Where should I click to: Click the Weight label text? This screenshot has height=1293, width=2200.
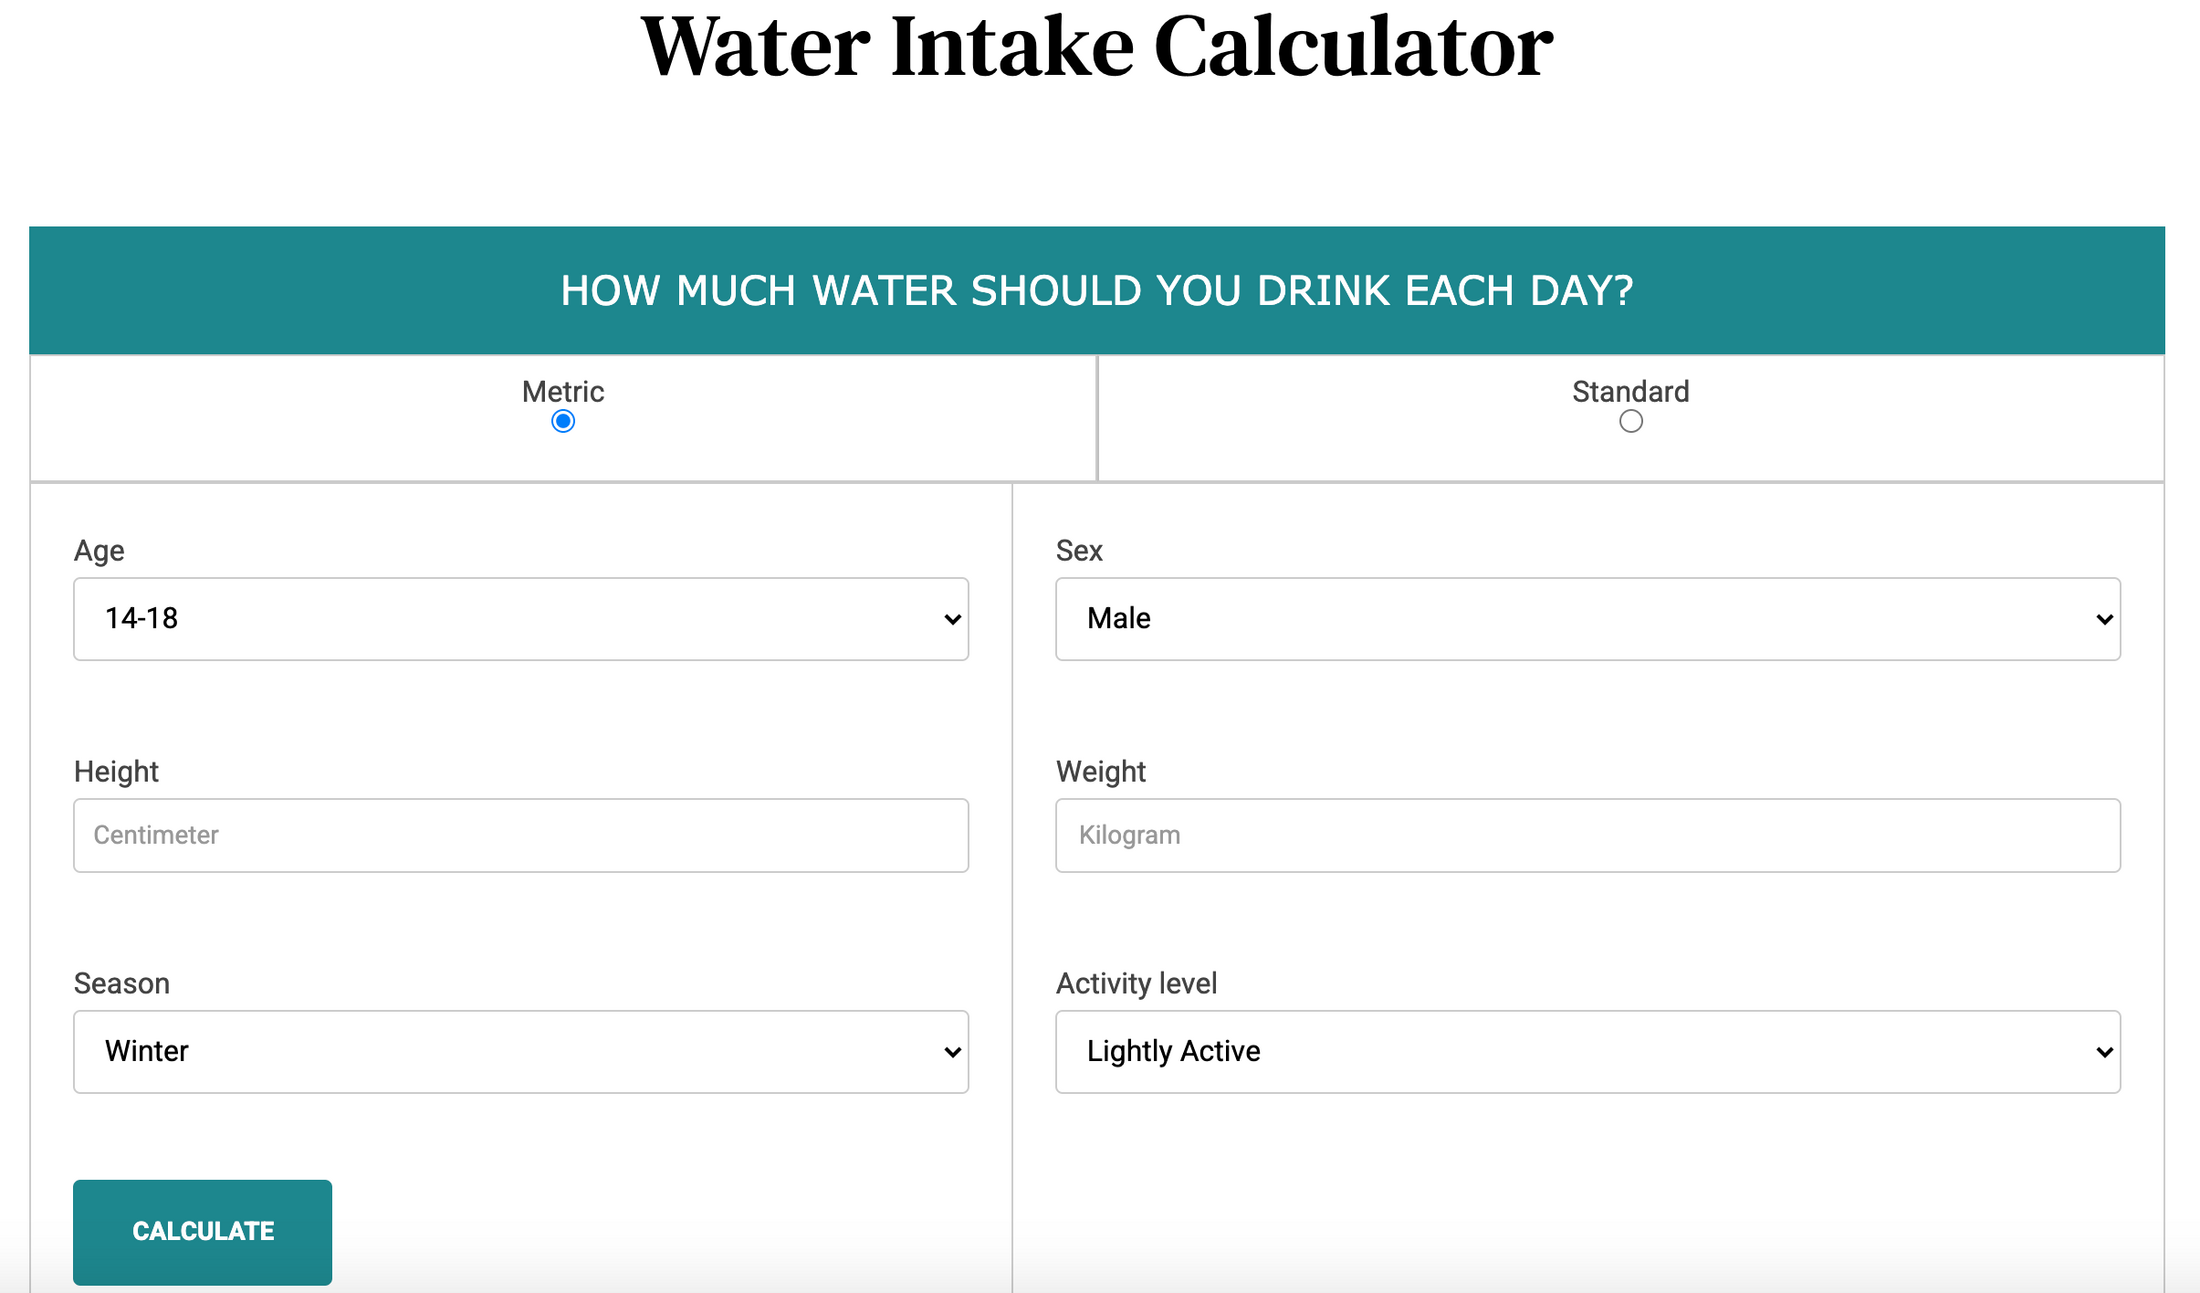[x=1100, y=771]
